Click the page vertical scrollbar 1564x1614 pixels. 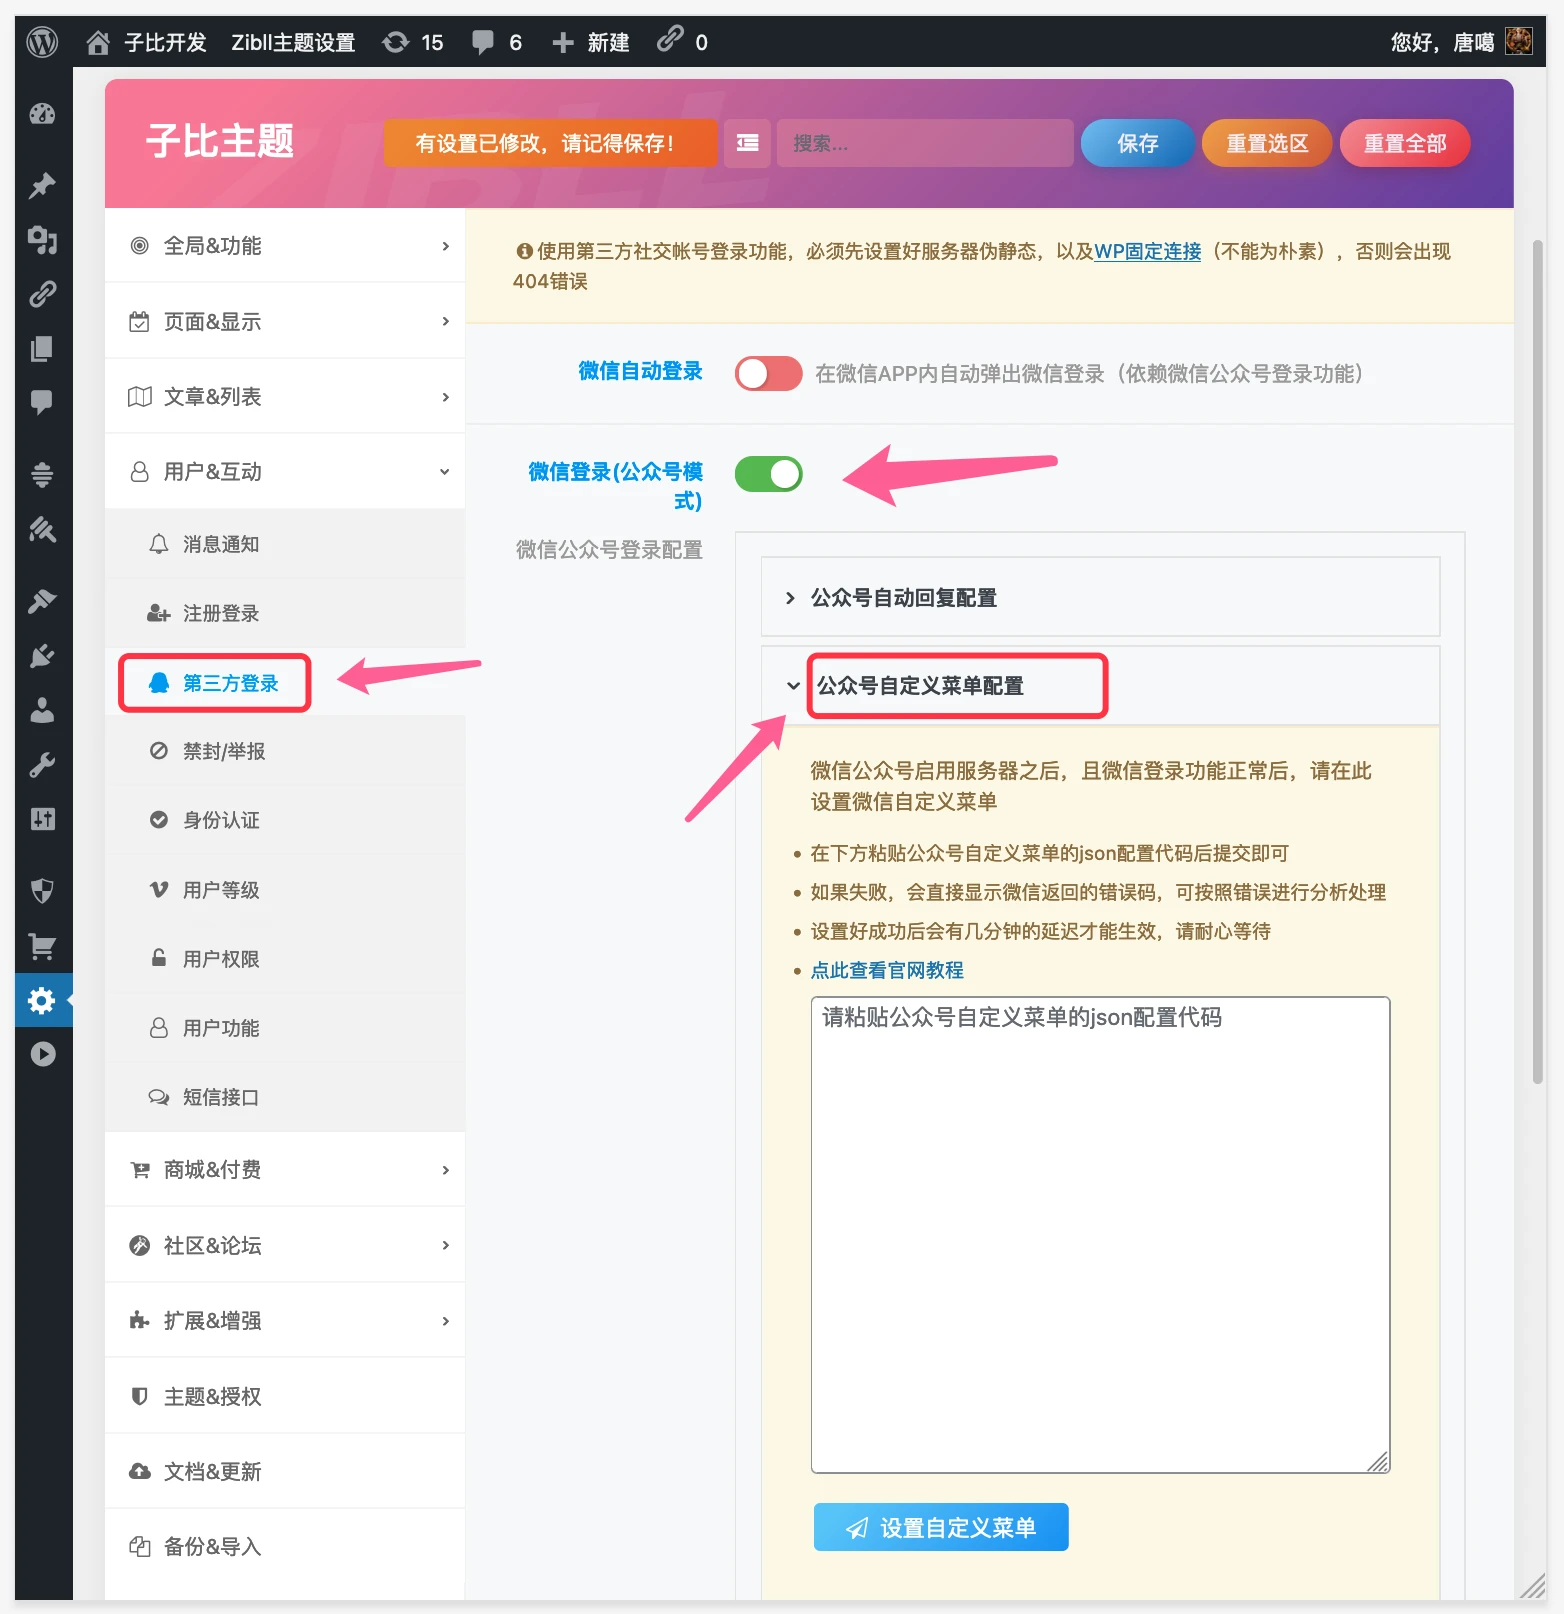tap(1538, 660)
